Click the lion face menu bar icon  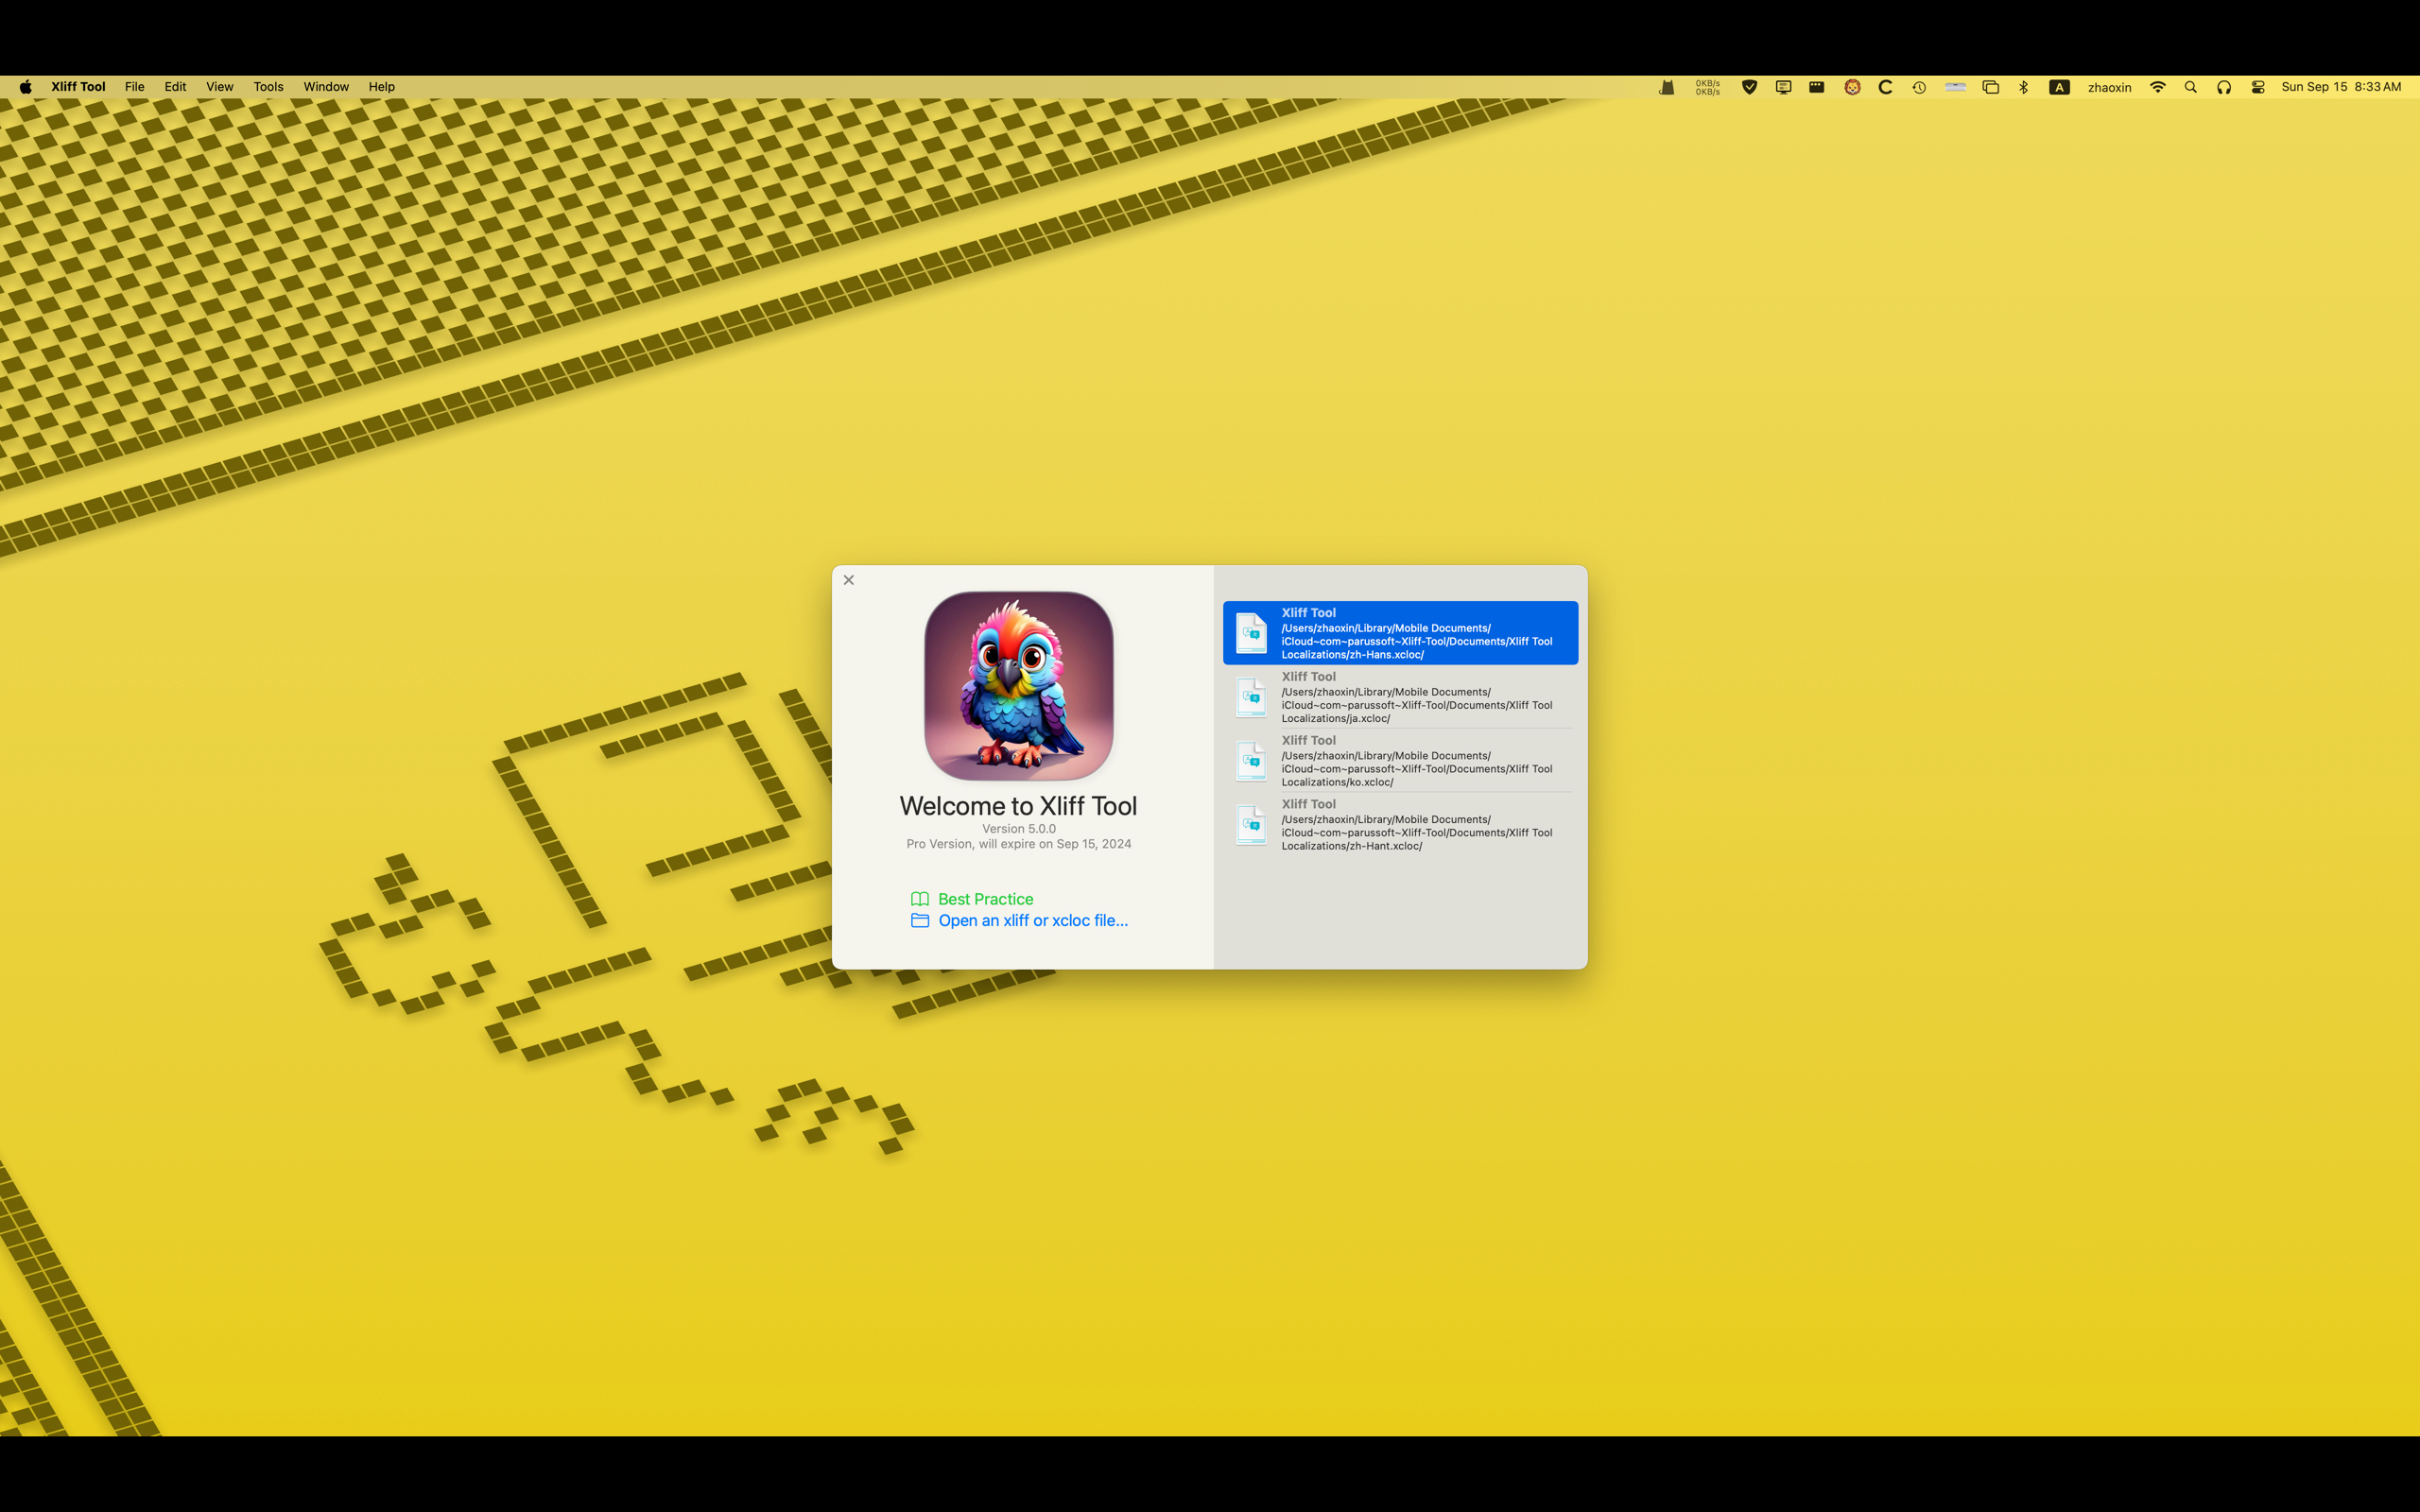coord(1852,87)
